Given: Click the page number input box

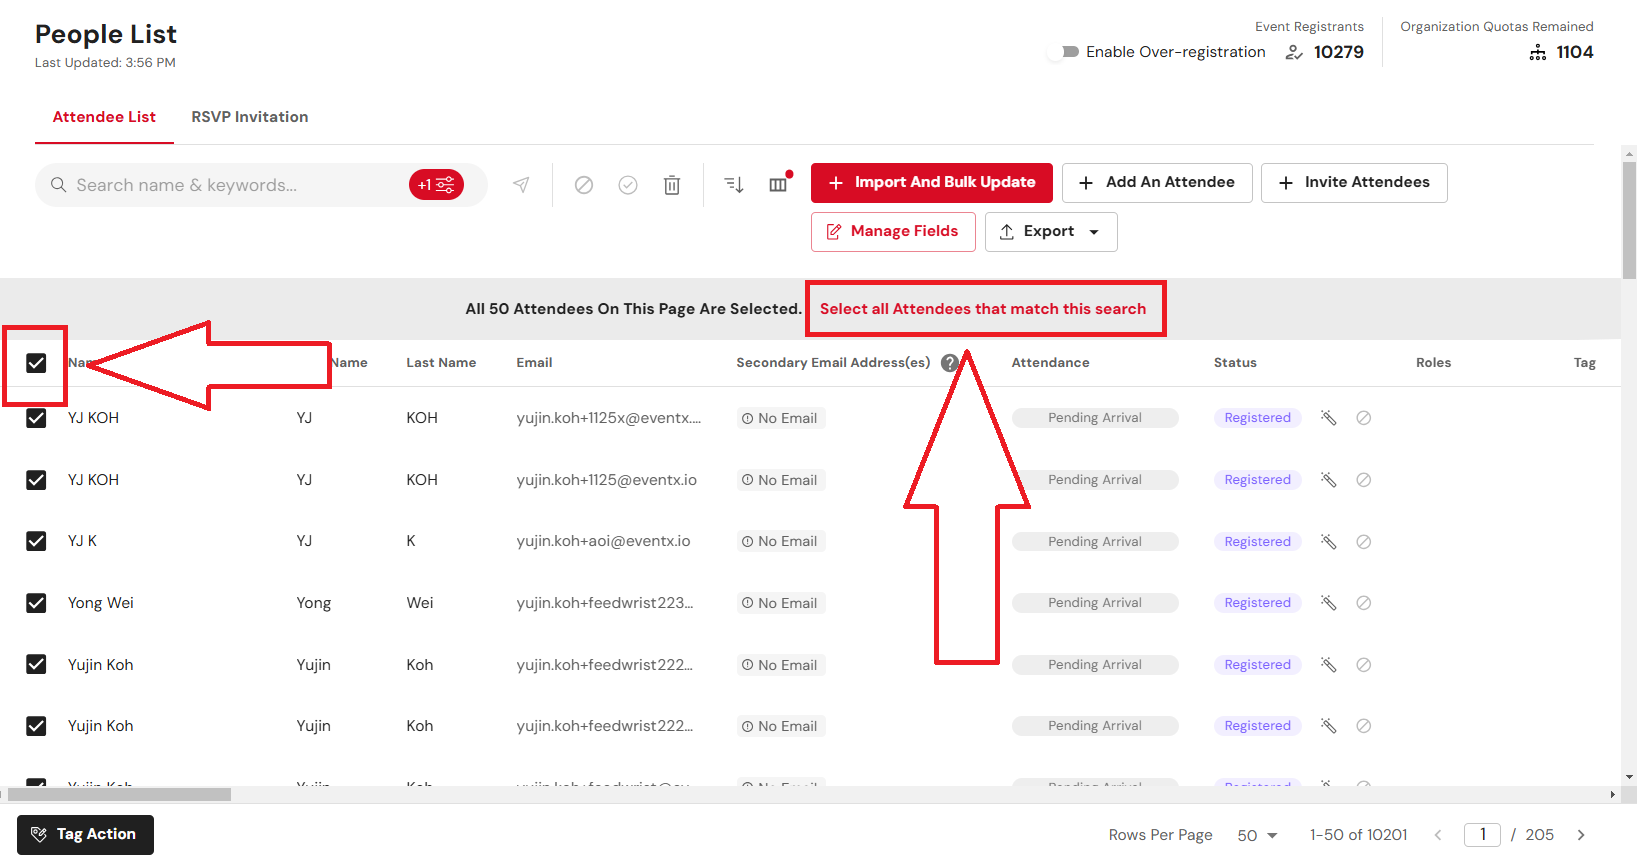Looking at the screenshot, I should pos(1482,835).
